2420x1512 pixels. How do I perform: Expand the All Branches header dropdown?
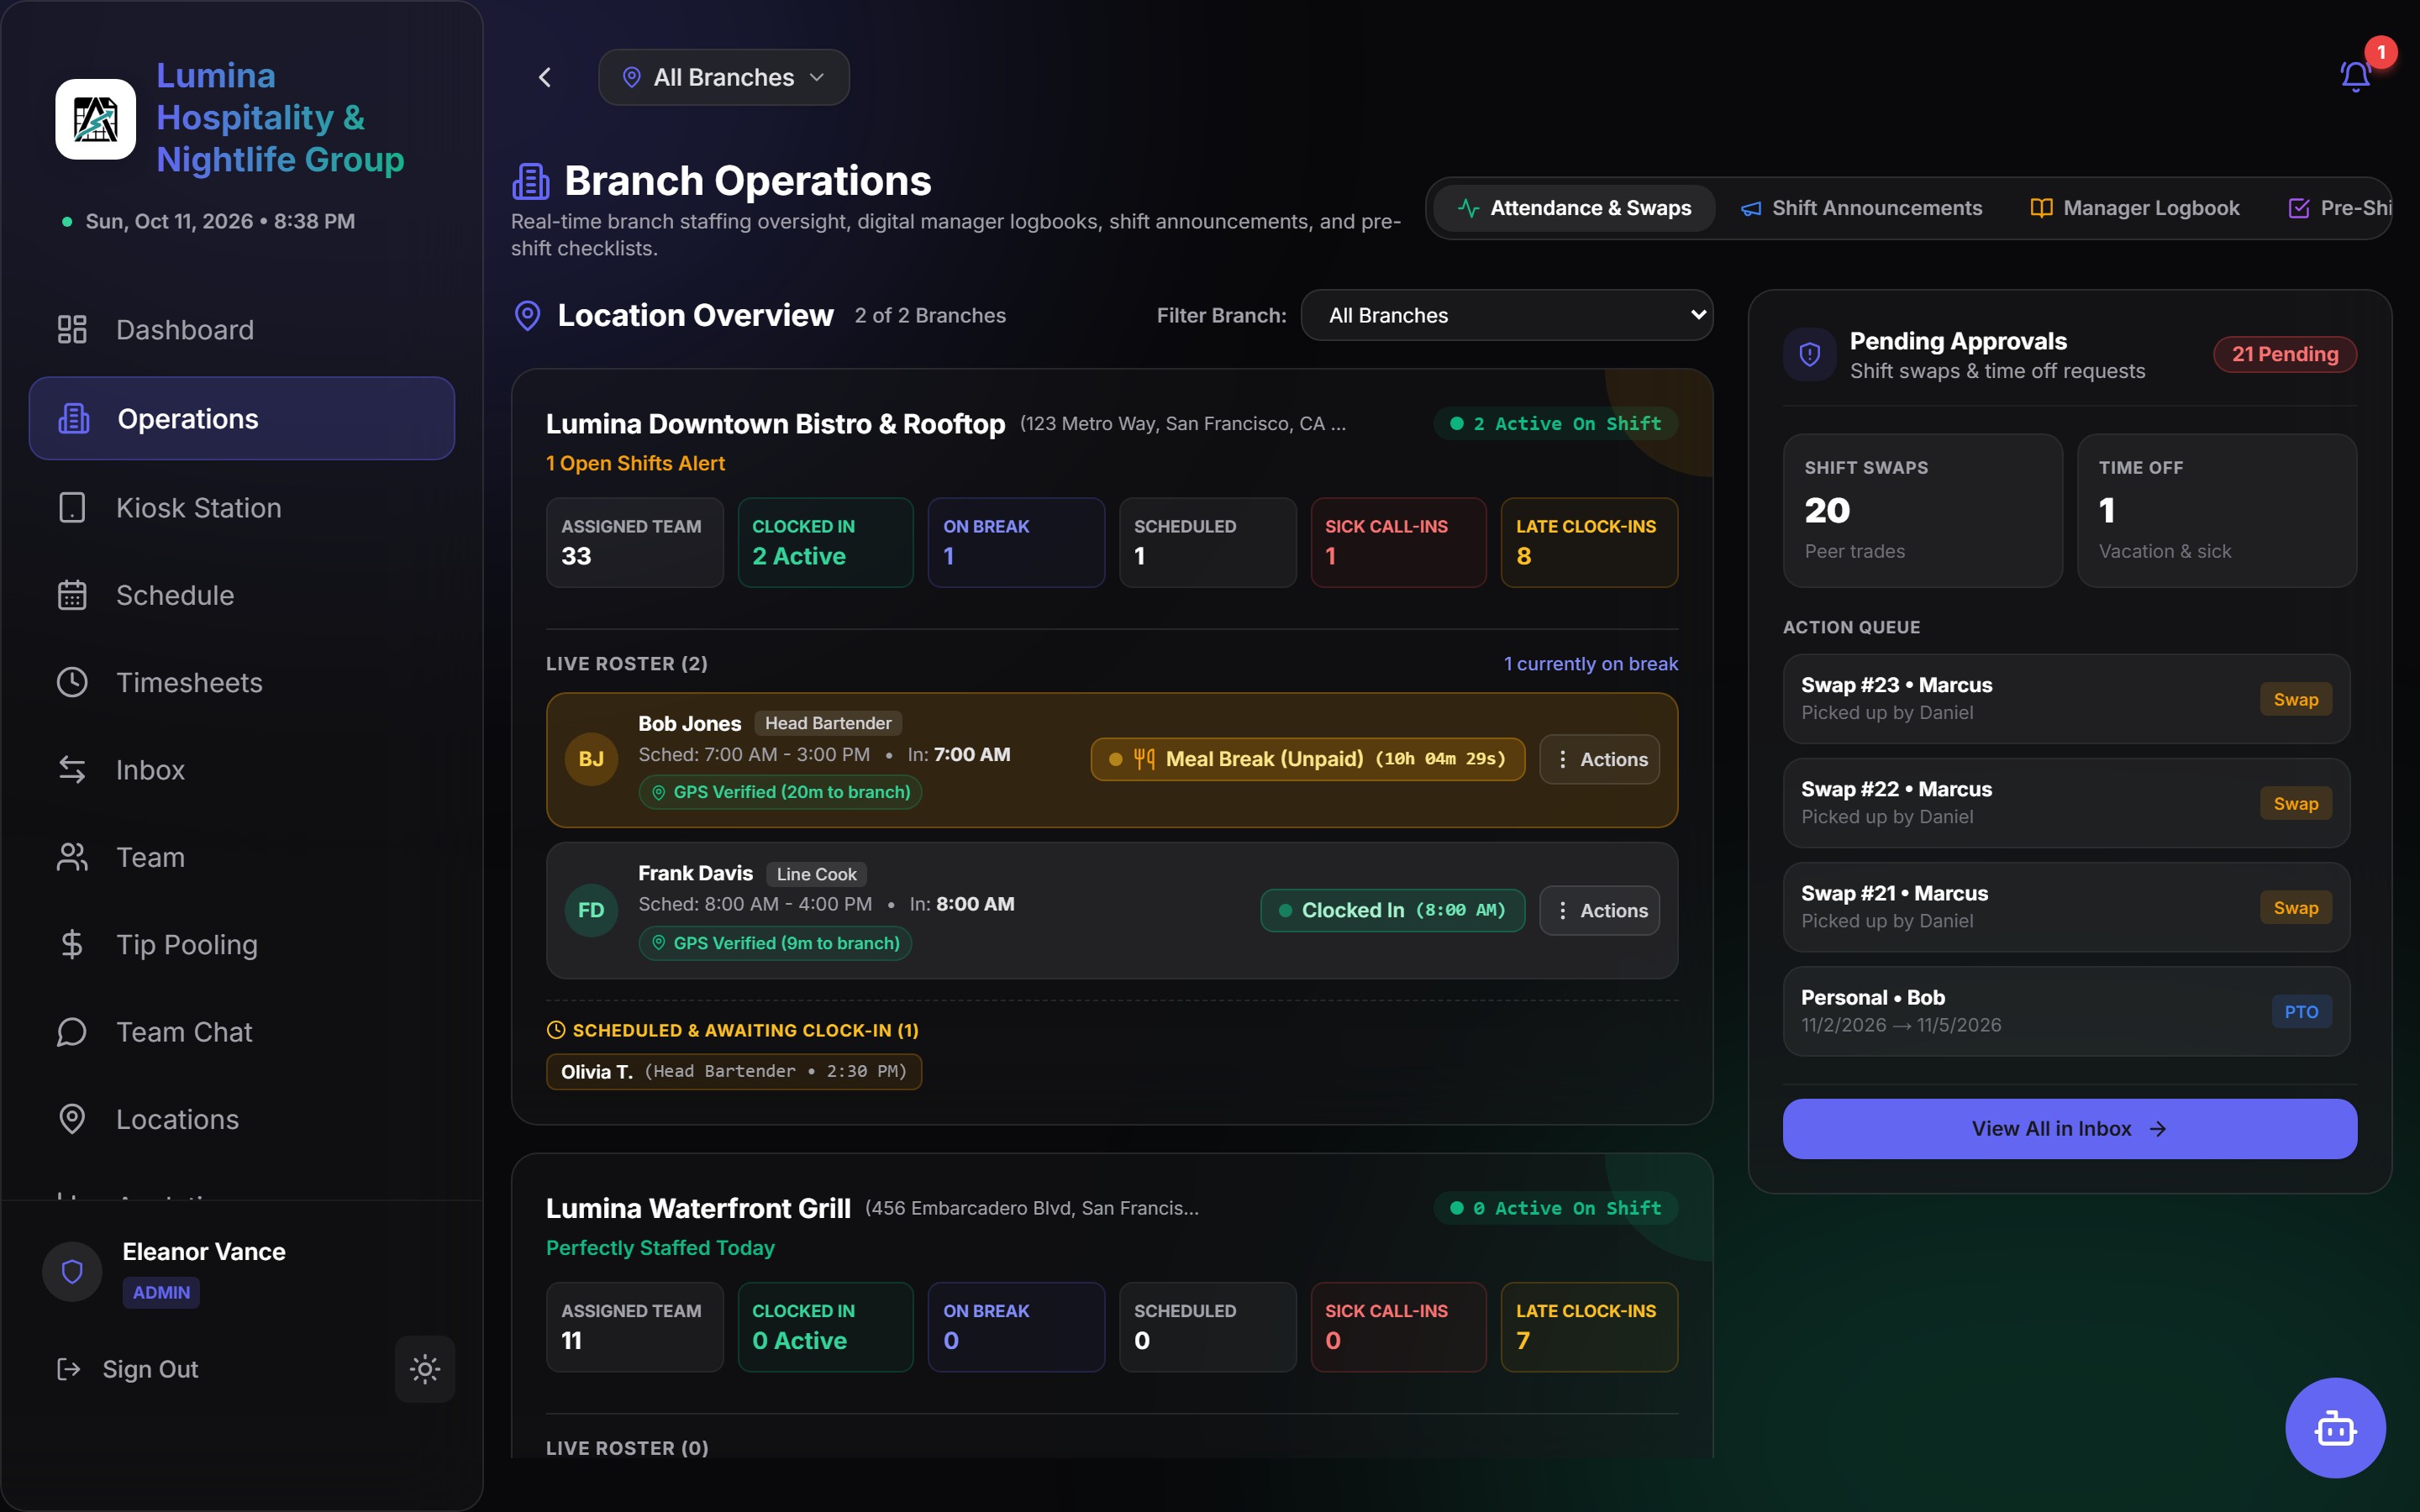(724, 77)
